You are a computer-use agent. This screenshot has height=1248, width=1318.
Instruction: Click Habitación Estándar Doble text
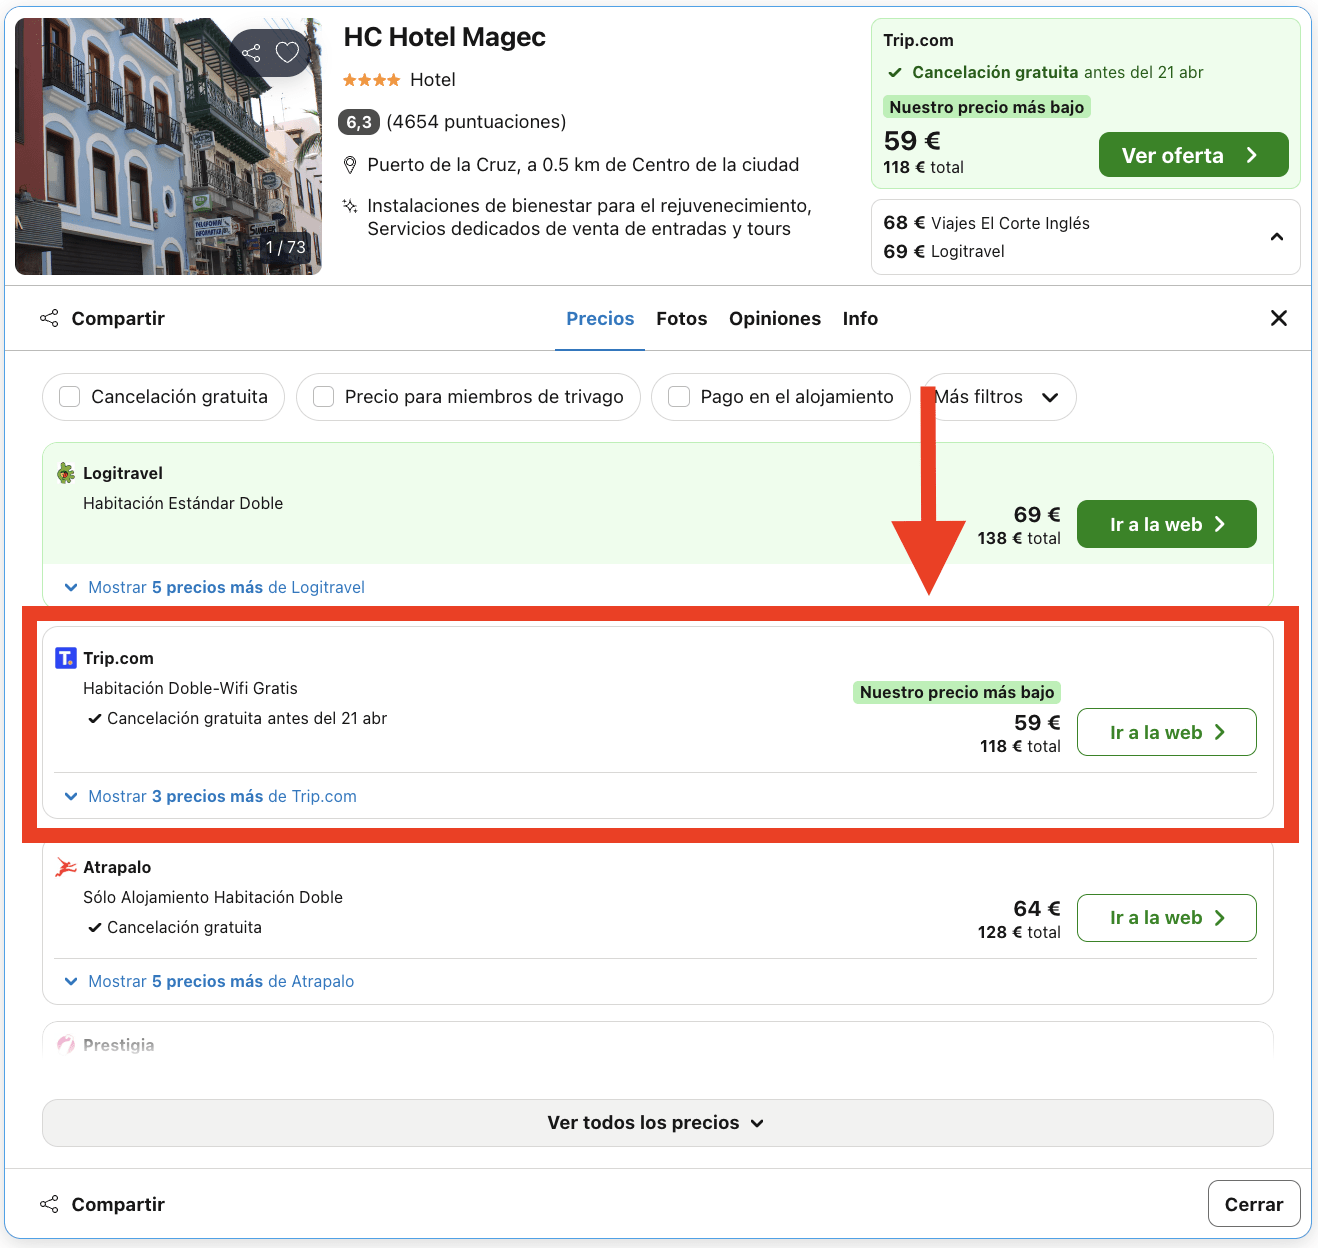183,503
